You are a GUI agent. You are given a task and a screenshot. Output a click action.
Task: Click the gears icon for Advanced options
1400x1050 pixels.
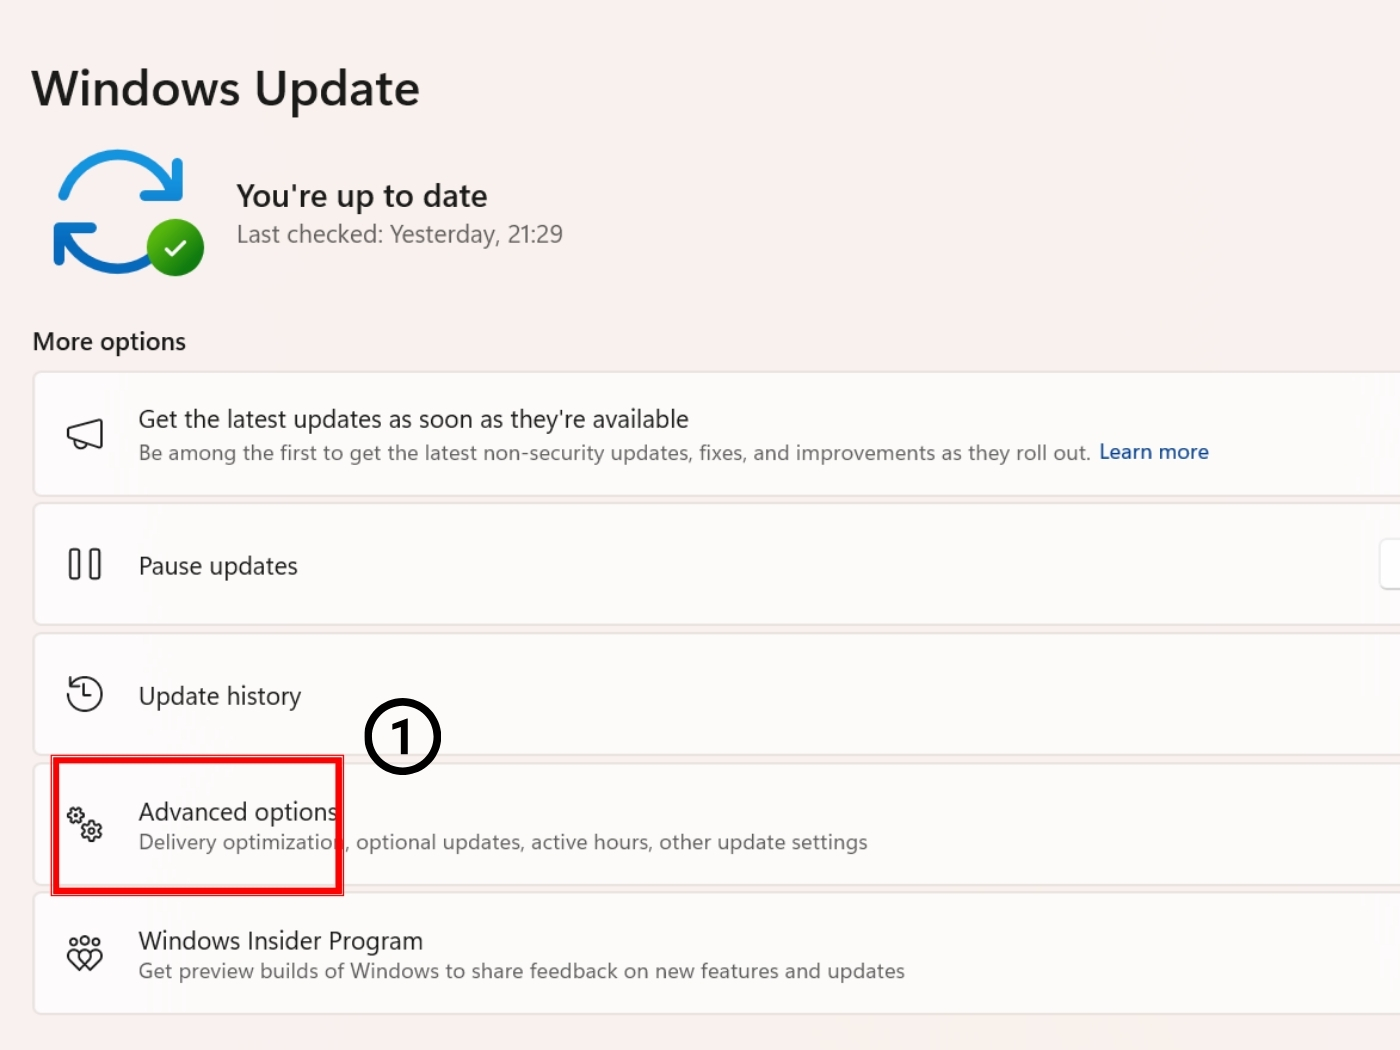tap(85, 823)
